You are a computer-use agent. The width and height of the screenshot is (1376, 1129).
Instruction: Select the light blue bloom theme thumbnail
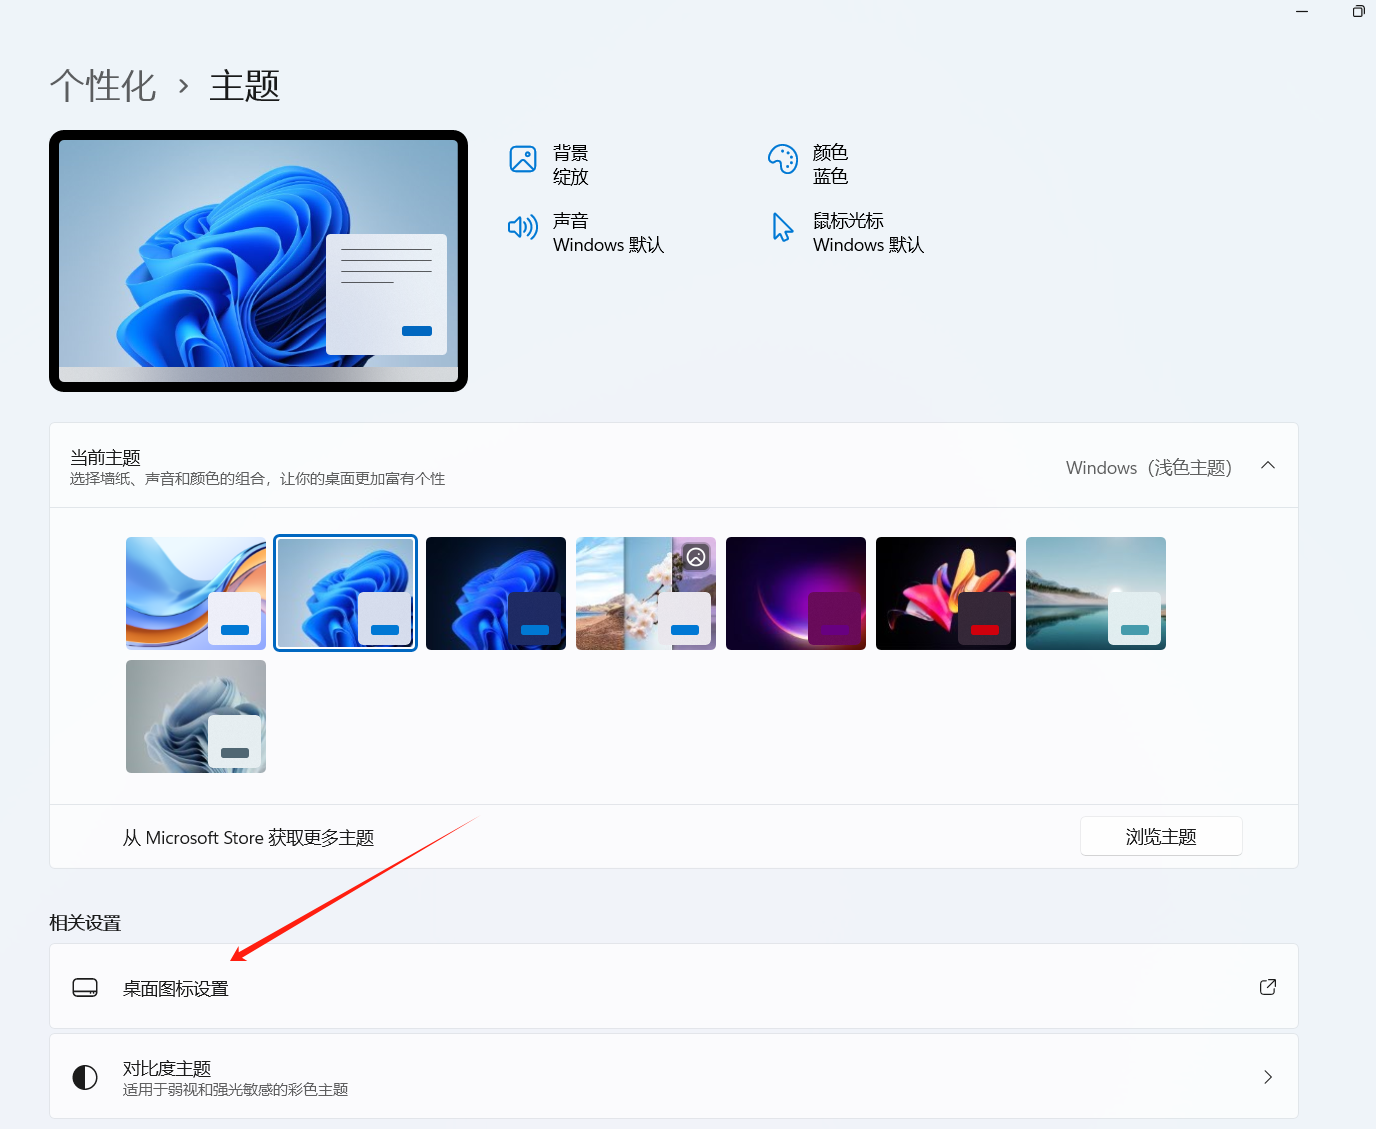coord(346,593)
